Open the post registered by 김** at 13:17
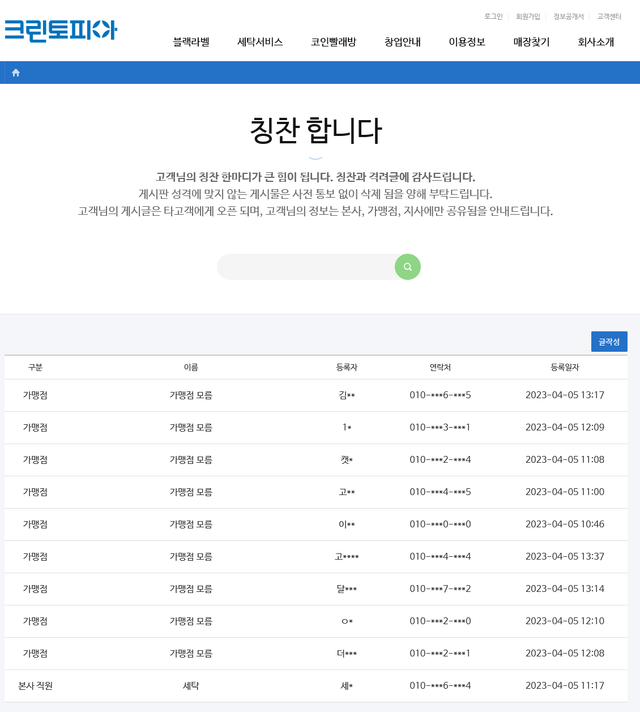 191,395
